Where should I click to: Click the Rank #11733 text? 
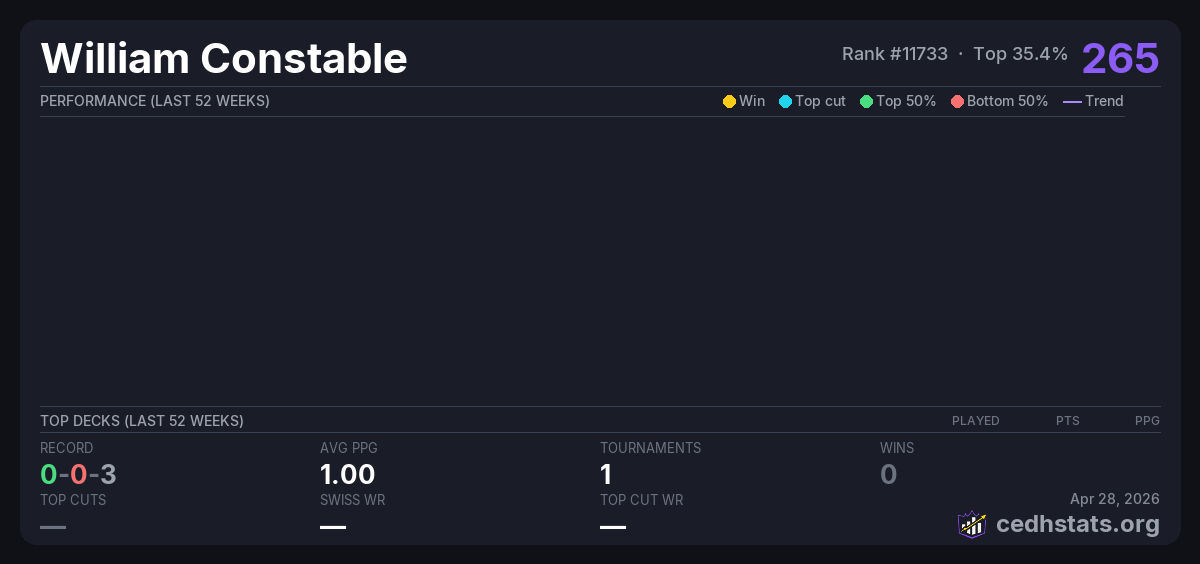(894, 54)
